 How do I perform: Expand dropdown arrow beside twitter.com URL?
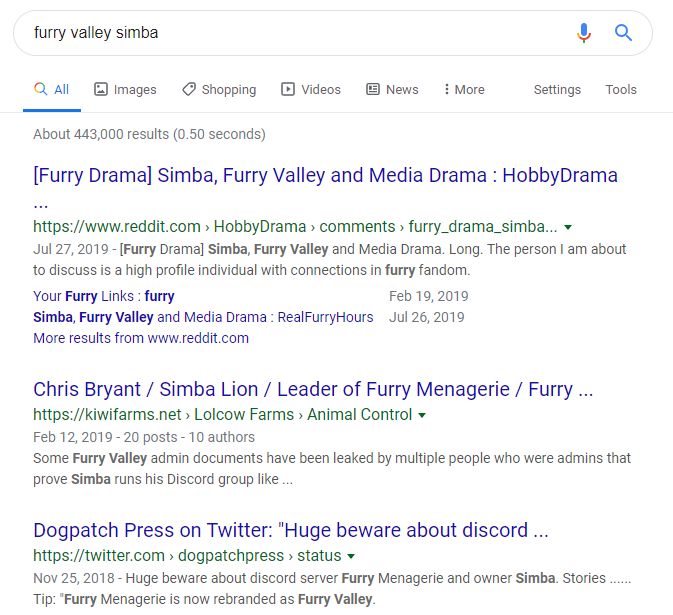tap(351, 557)
